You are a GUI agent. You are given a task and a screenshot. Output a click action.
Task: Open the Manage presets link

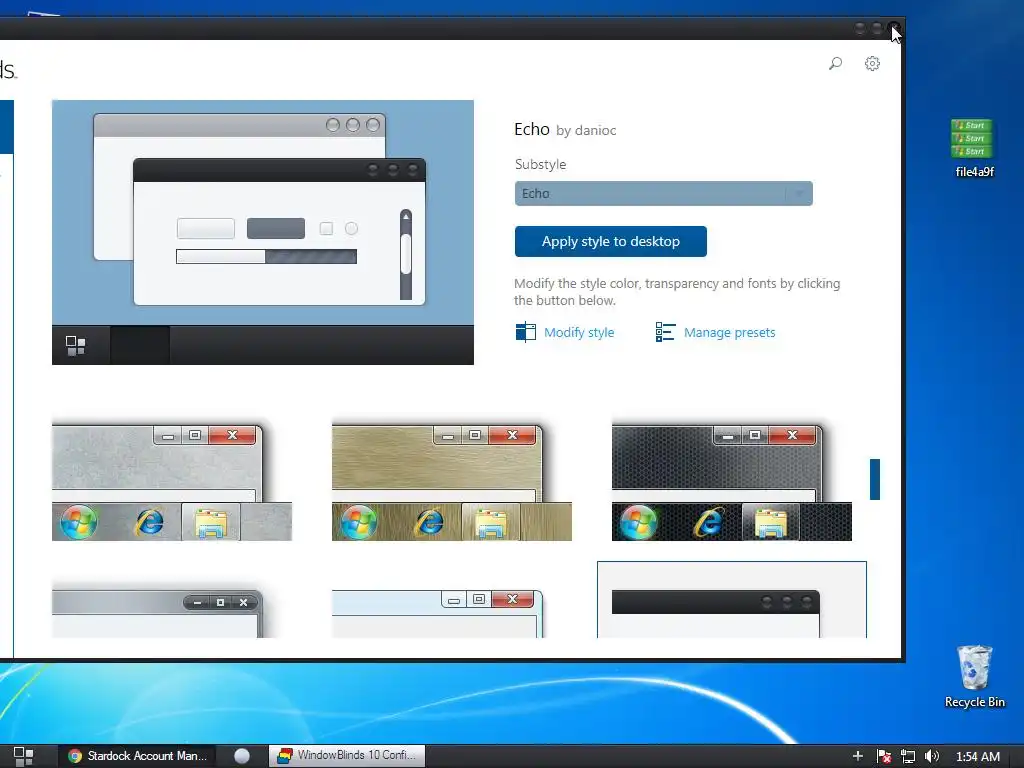(729, 332)
